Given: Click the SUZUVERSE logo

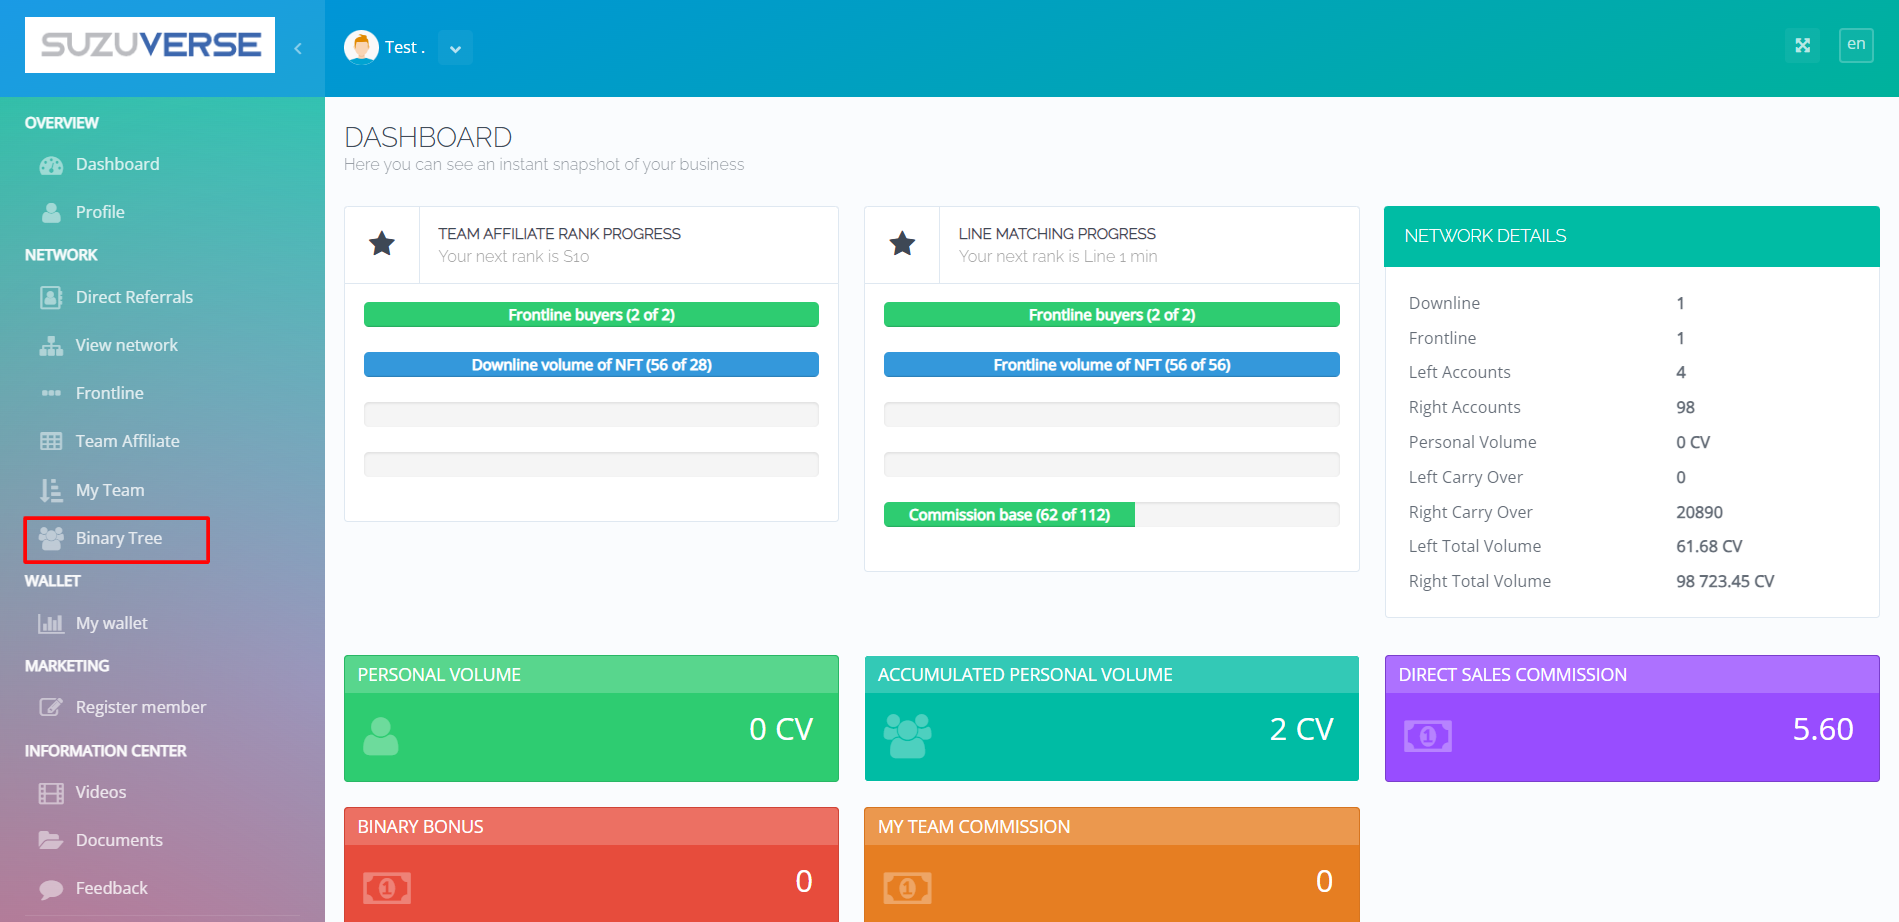Looking at the screenshot, I should 150,45.
